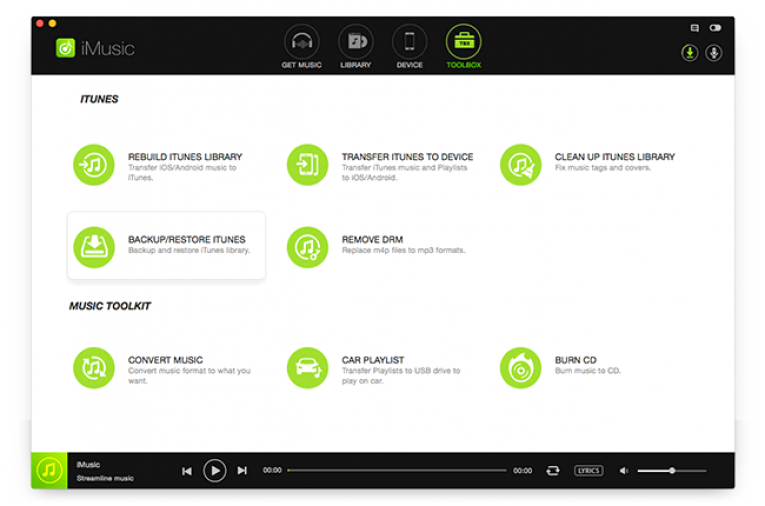Click the yellow minimize window button
Viewport: 765px width, 506px height.
[x=52, y=23]
